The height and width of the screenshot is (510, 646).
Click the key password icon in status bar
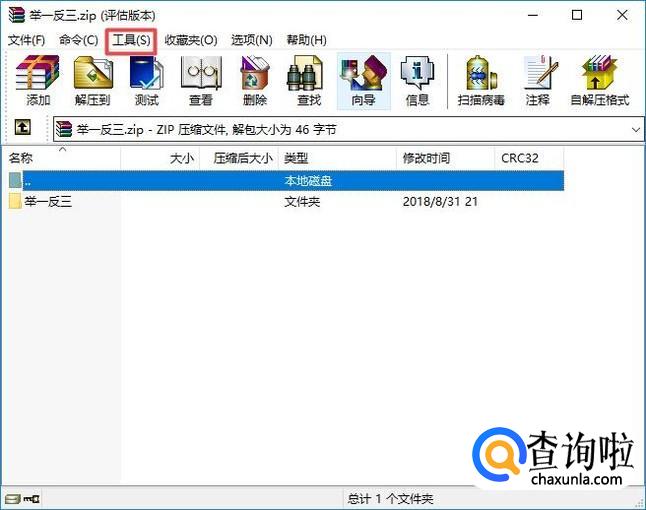pyautogui.click(x=32, y=499)
